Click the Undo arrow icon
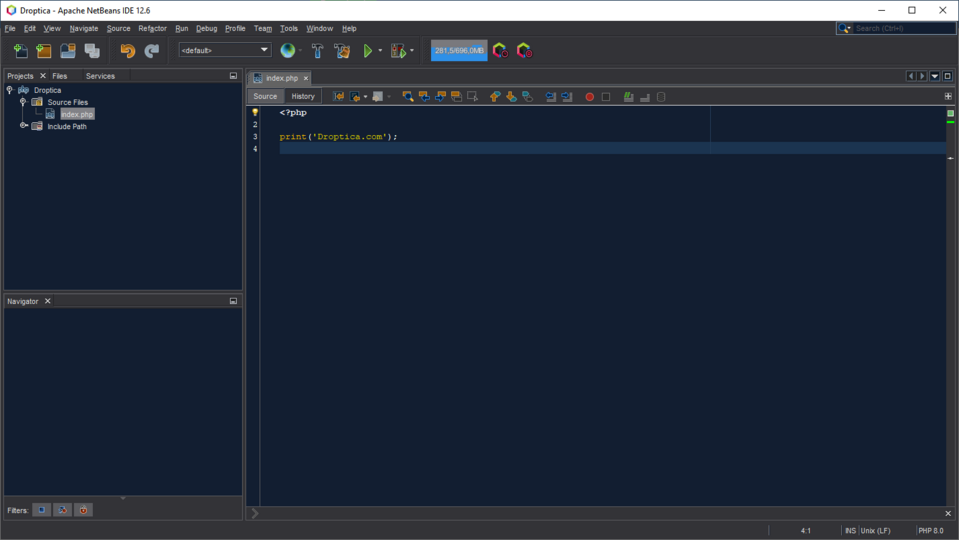 (x=128, y=51)
